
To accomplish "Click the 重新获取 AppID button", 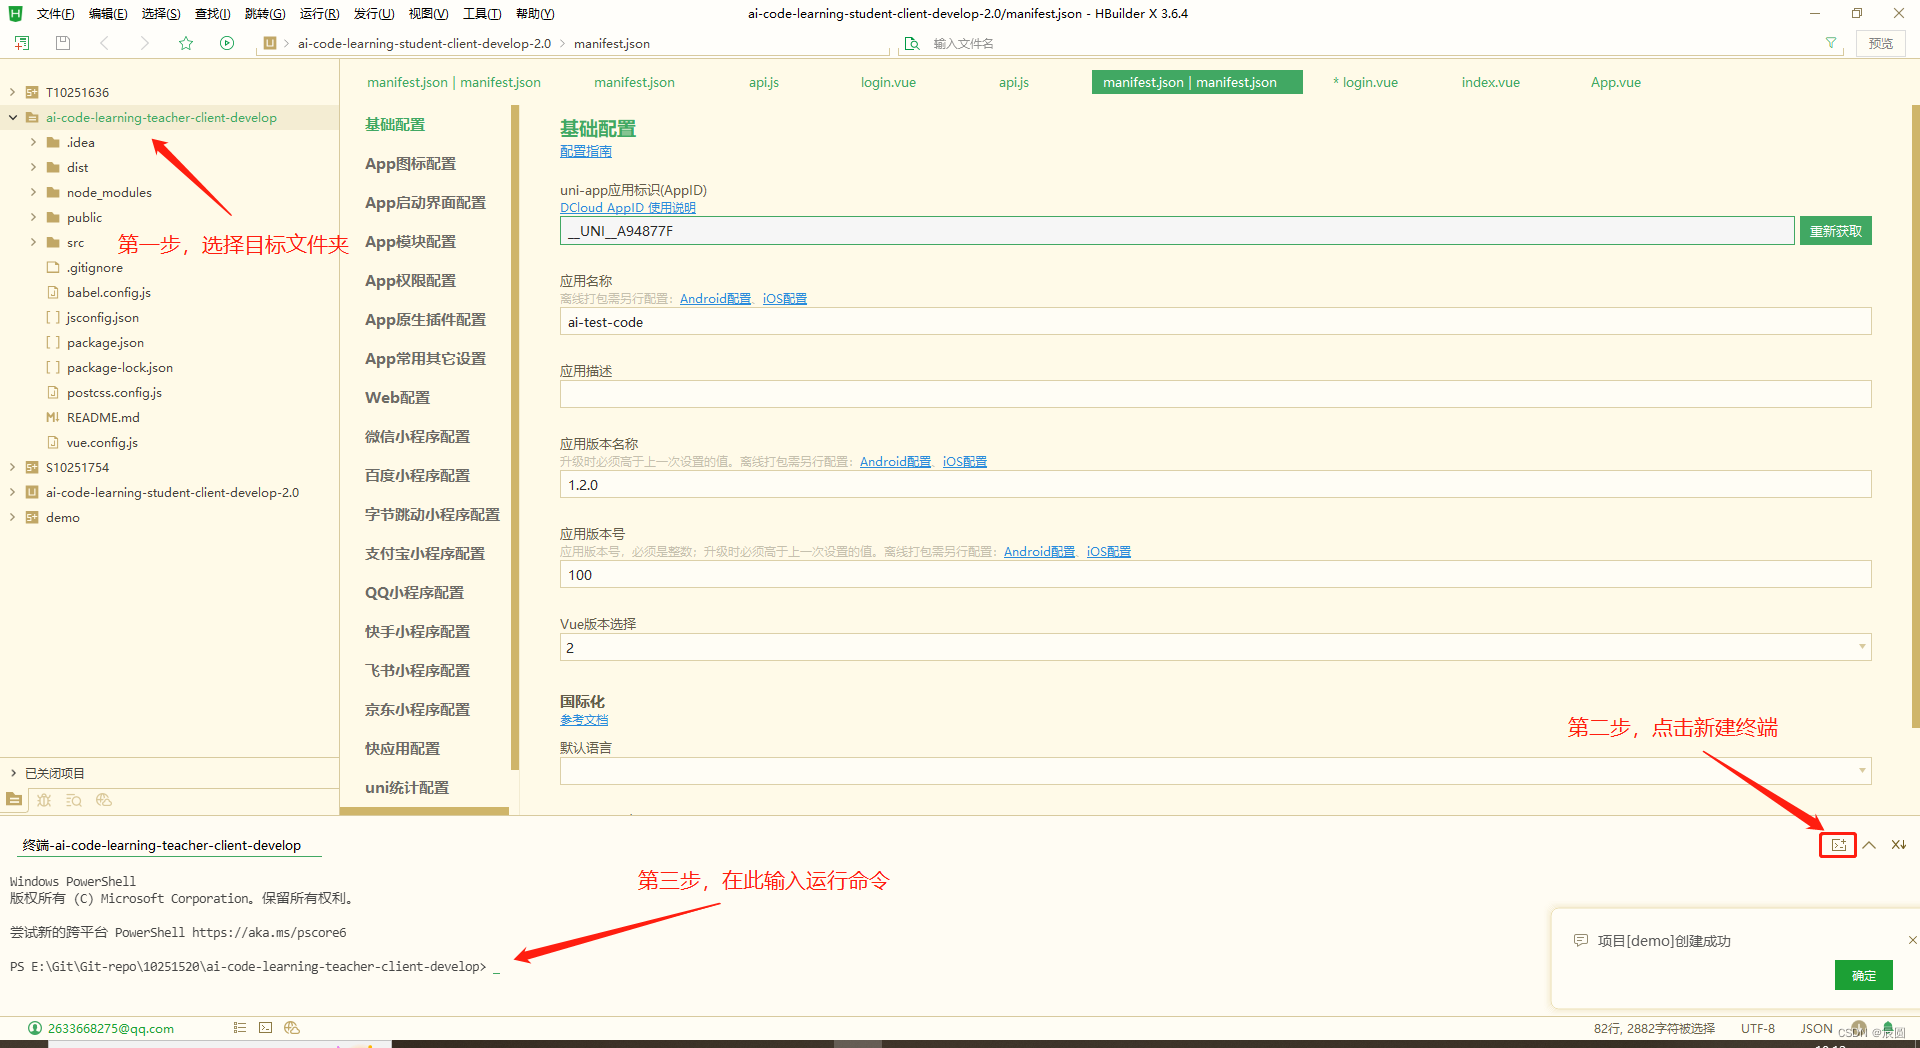I will point(1835,230).
